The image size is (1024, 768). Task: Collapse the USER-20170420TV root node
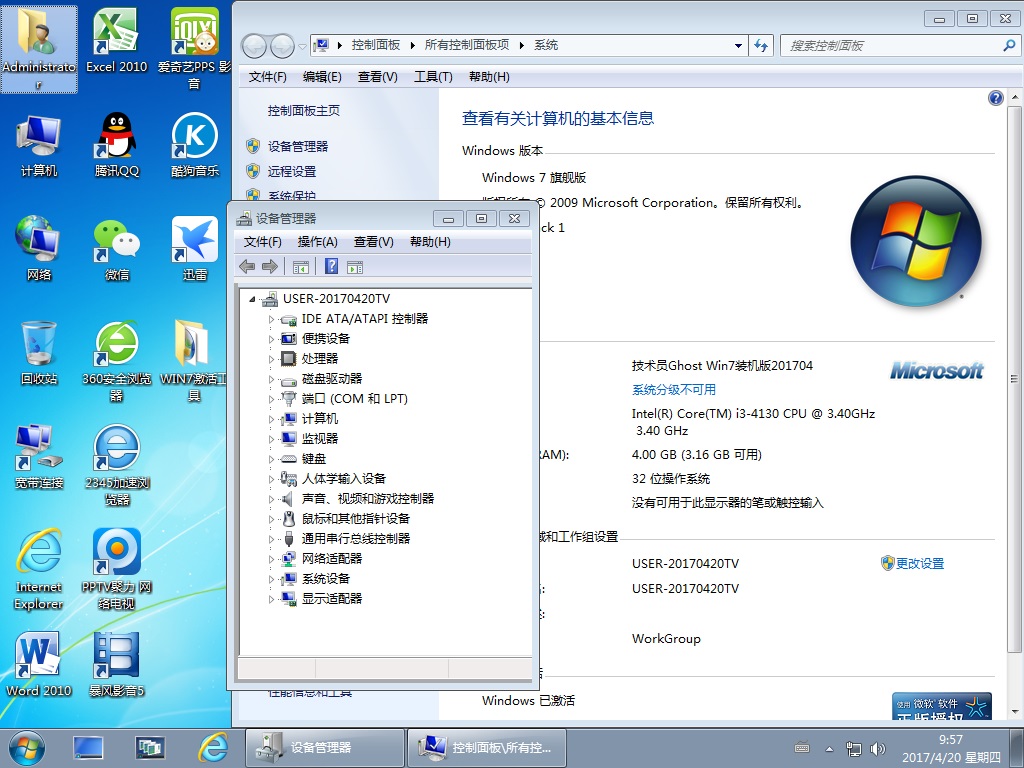point(252,299)
